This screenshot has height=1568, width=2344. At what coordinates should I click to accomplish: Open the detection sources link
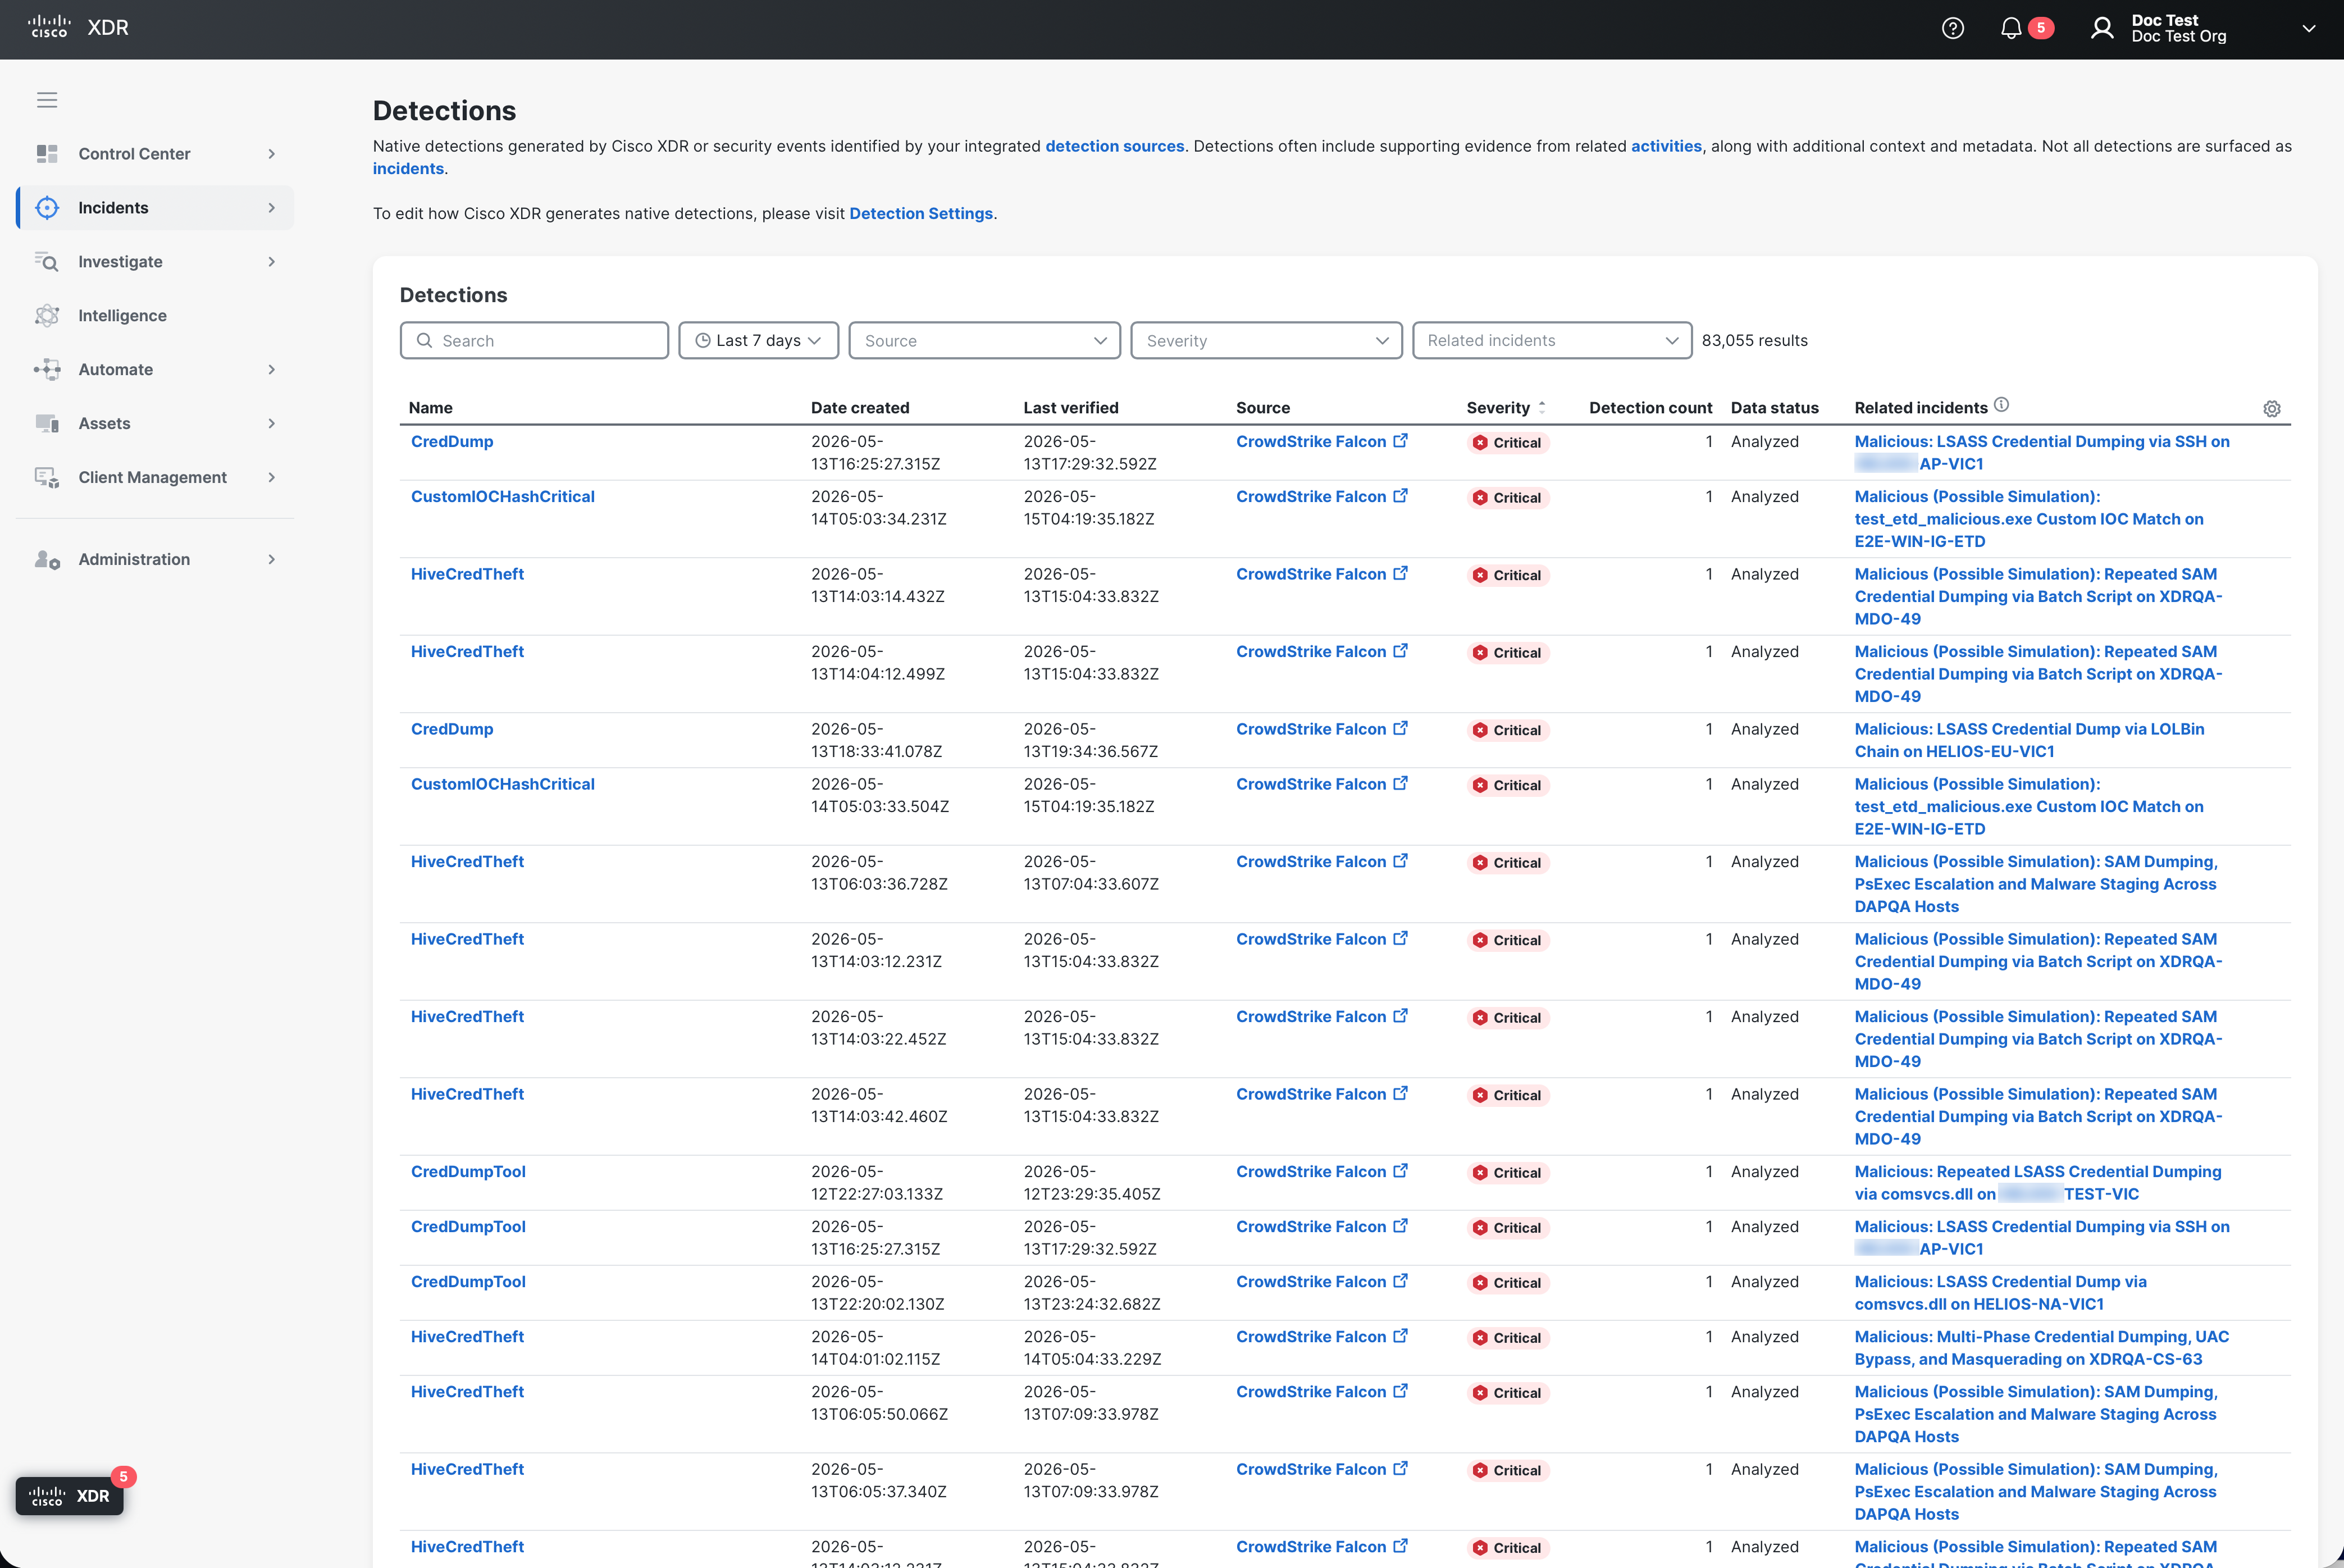pos(1114,147)
